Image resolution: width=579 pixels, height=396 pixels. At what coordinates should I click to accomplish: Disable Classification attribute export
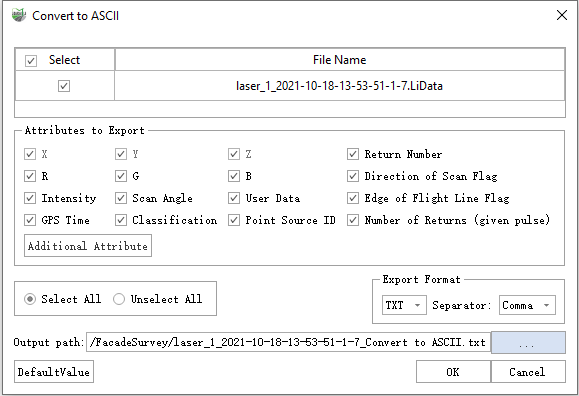pyautogui.click(x=121, y=221)
